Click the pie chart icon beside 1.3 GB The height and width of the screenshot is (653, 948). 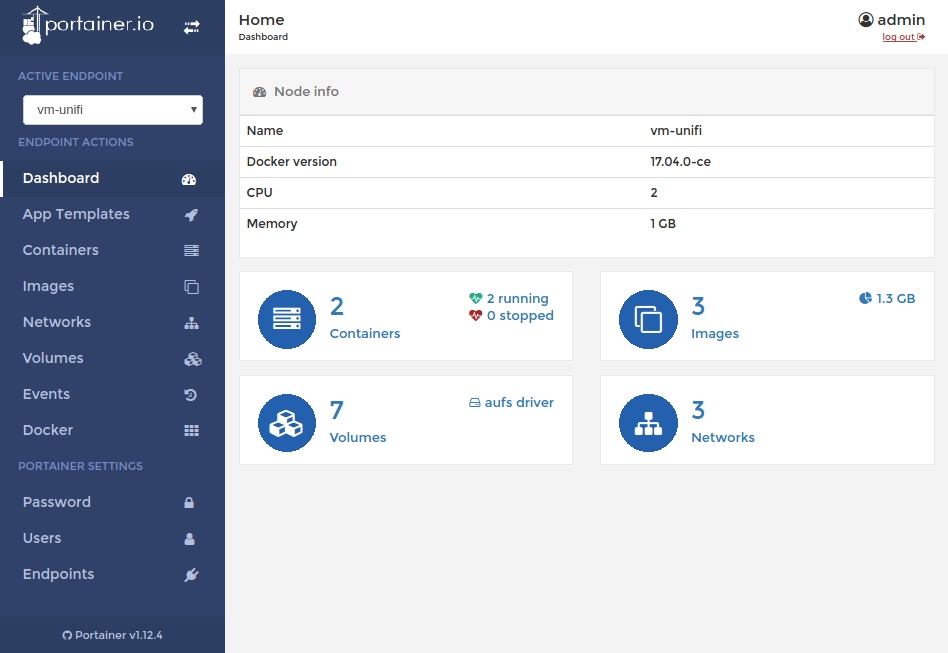865,298
